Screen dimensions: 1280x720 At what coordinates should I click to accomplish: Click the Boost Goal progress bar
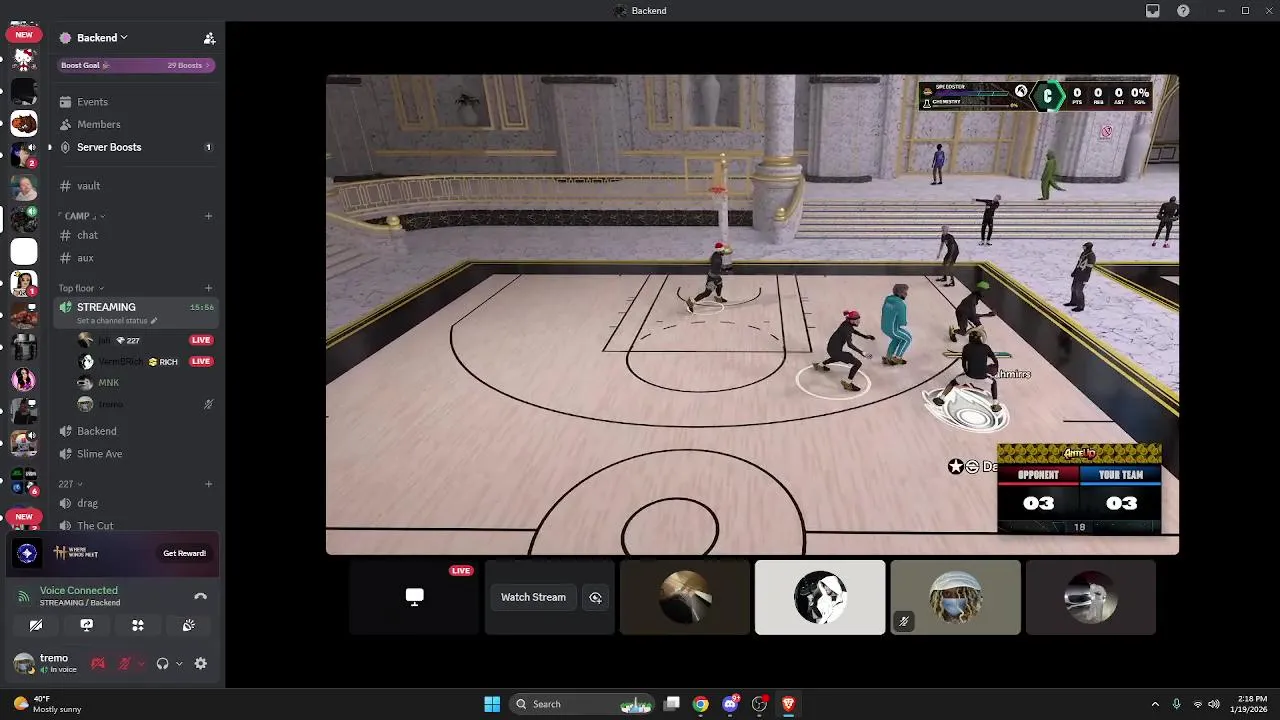(136, 65)
